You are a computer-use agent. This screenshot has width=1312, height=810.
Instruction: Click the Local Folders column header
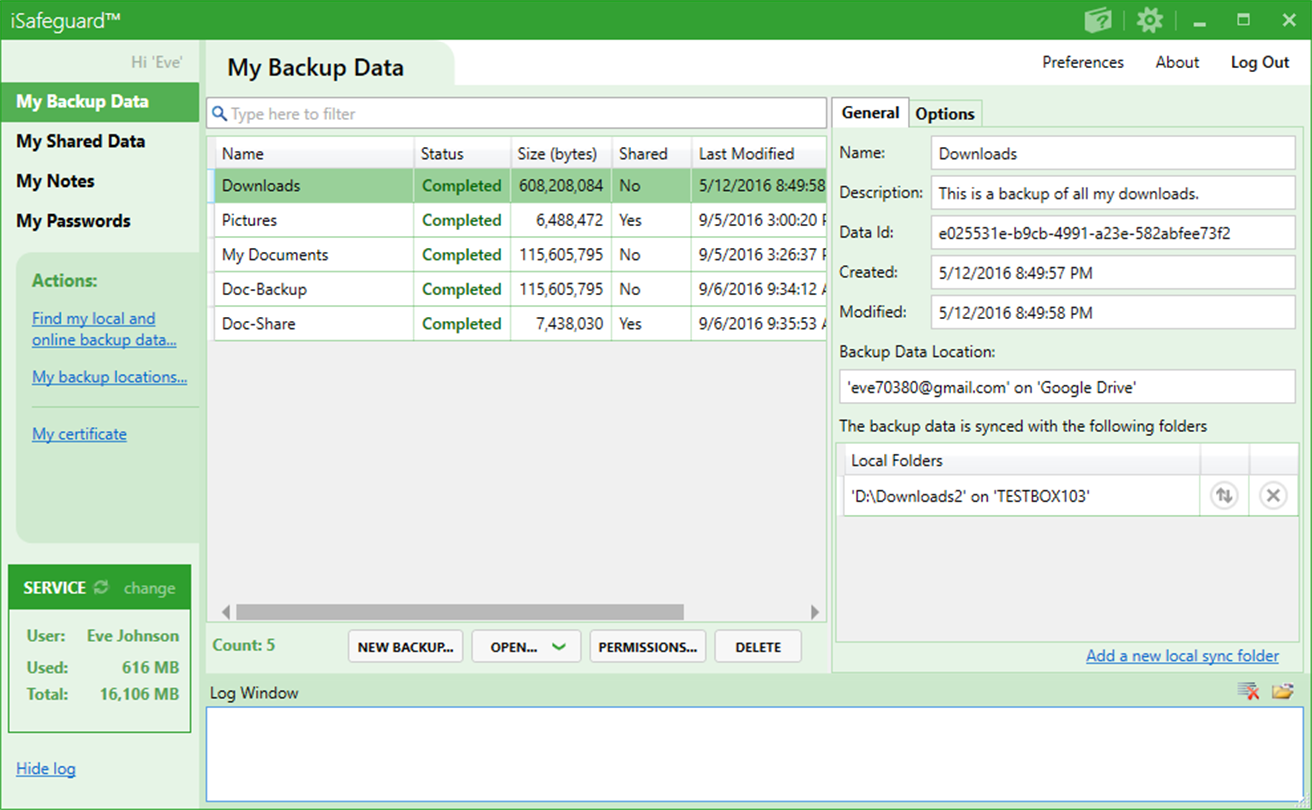[x=1021, y=460]
